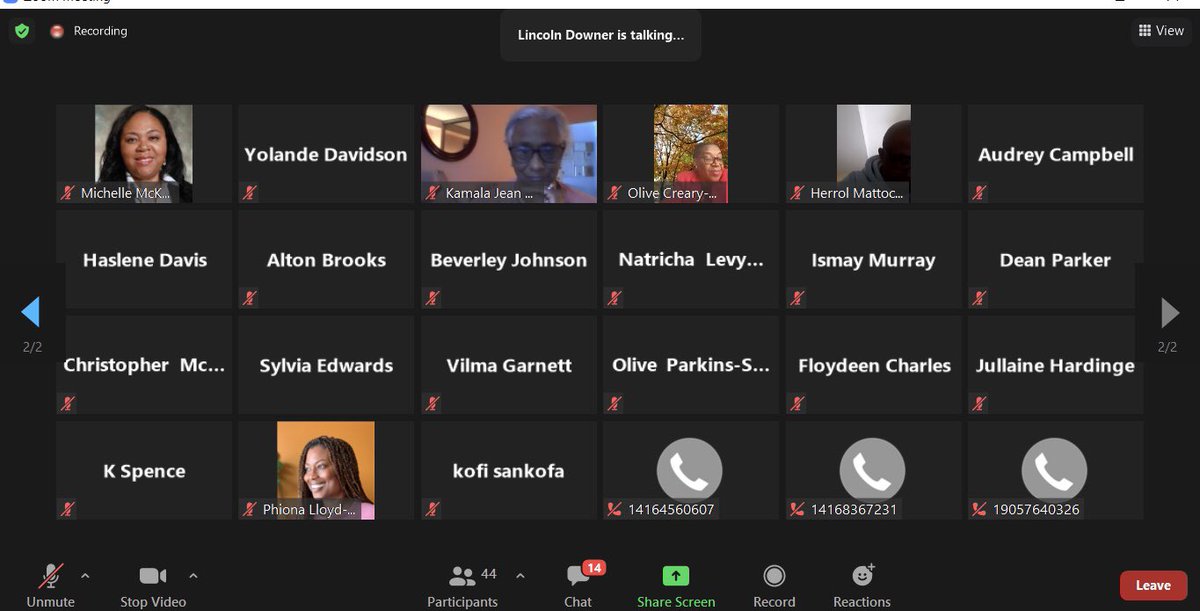Click phone icon for caller 14168367231
This screenshot has height=611, width=1200.
point(872,469)
